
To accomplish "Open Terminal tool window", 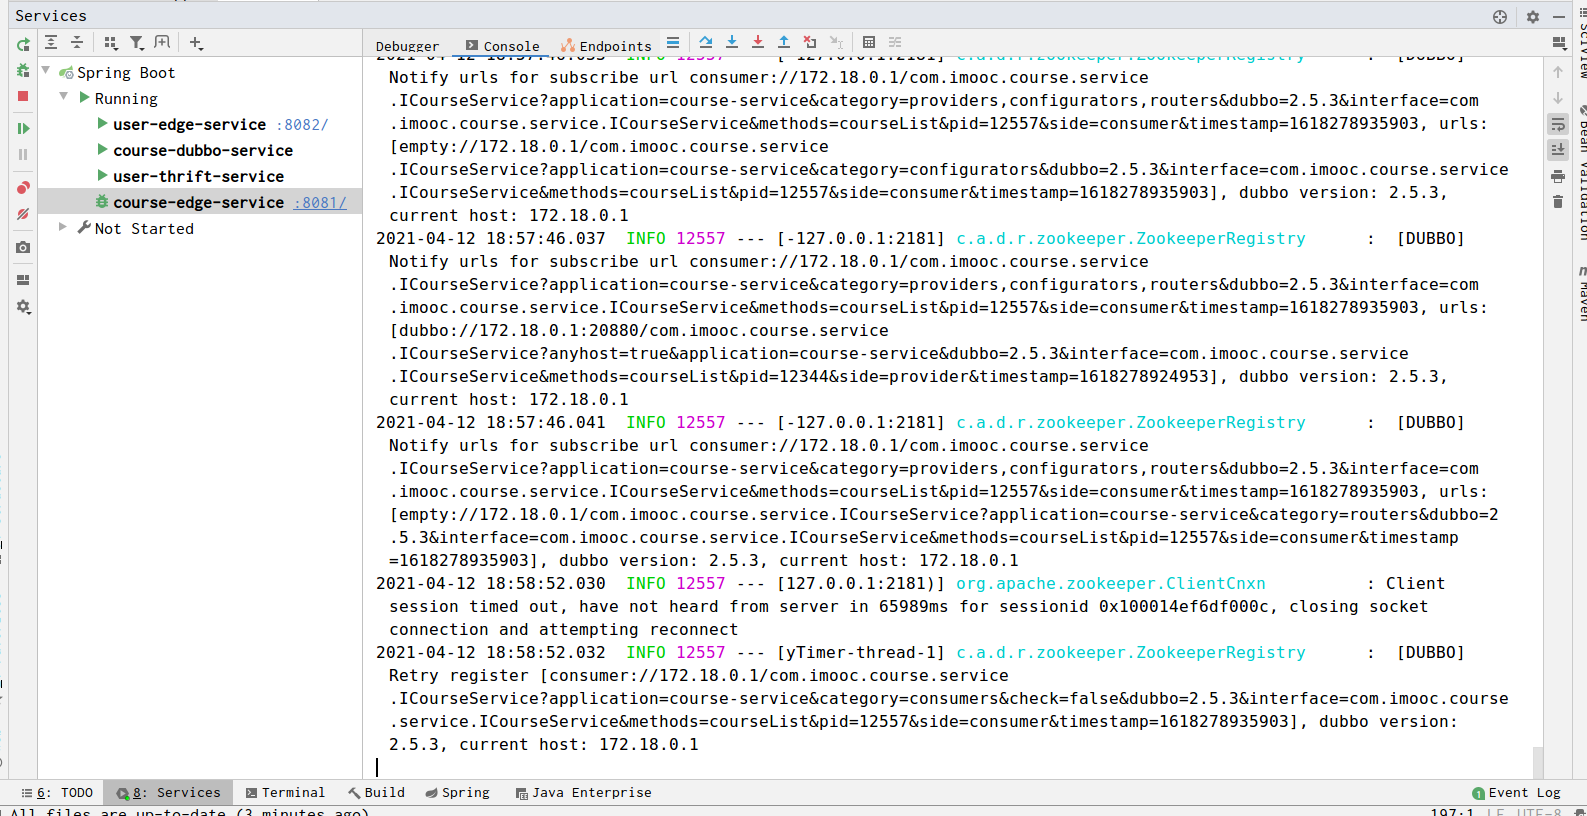I will [285, 793].
